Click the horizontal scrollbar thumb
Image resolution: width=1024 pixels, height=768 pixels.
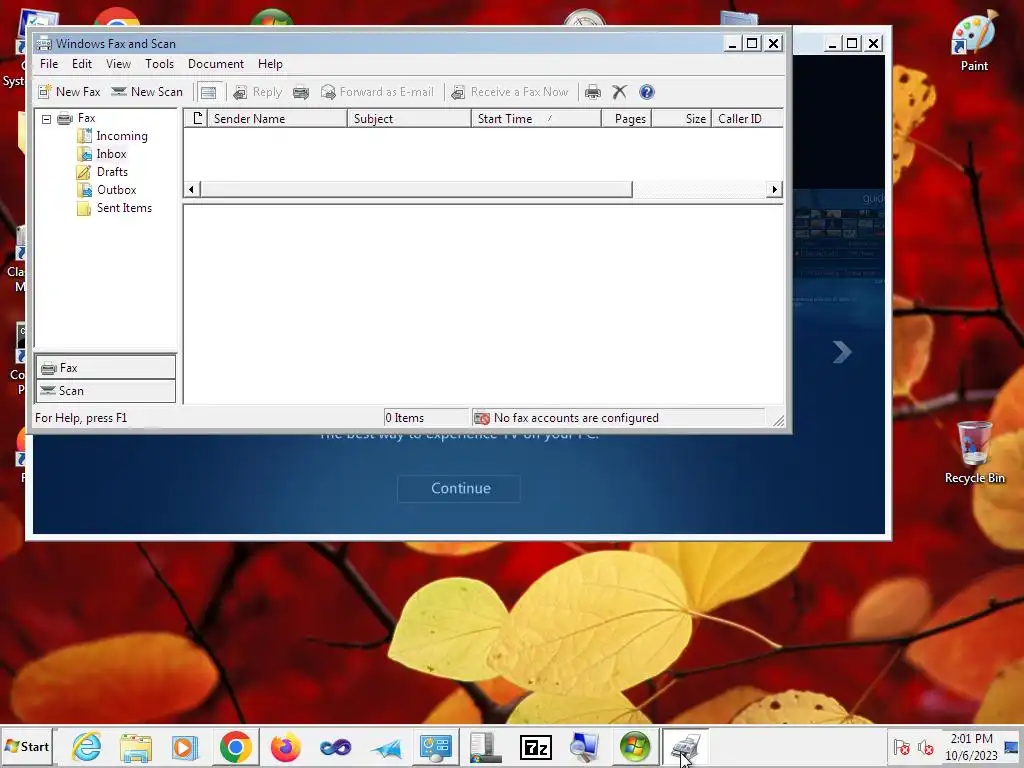416,189
